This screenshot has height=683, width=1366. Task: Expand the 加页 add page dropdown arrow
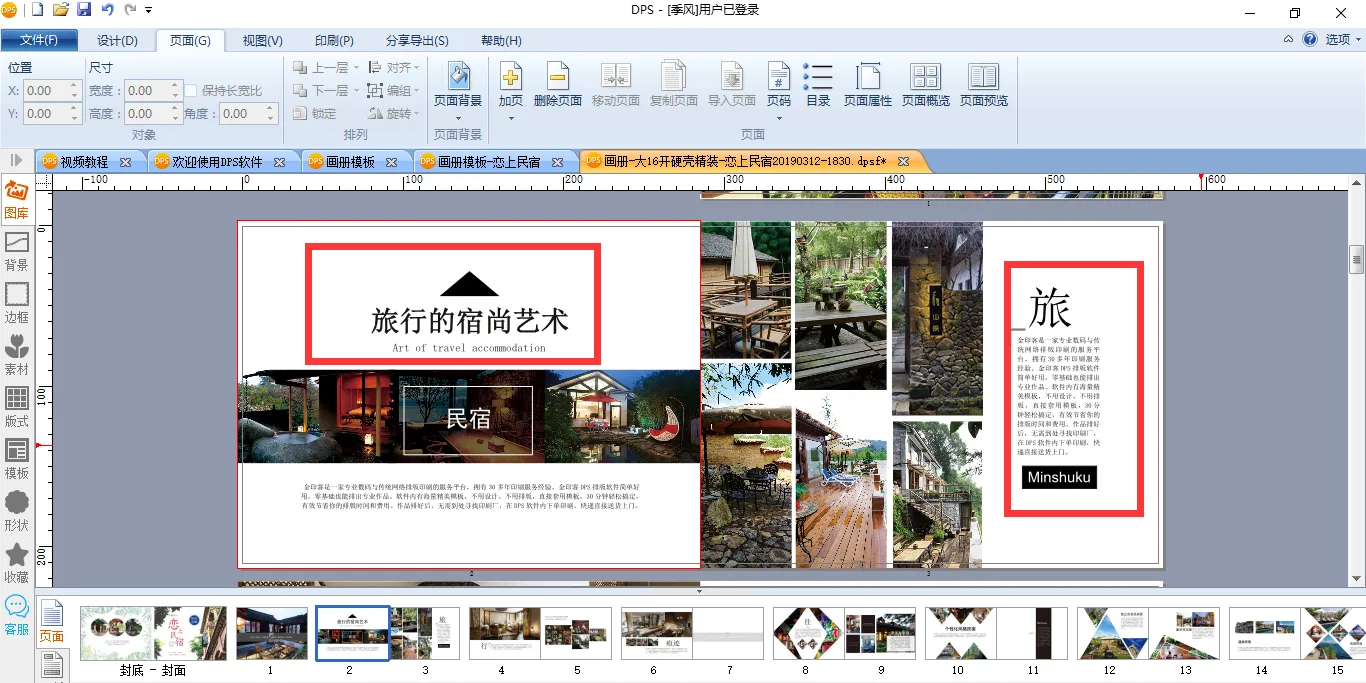(511, 118)
